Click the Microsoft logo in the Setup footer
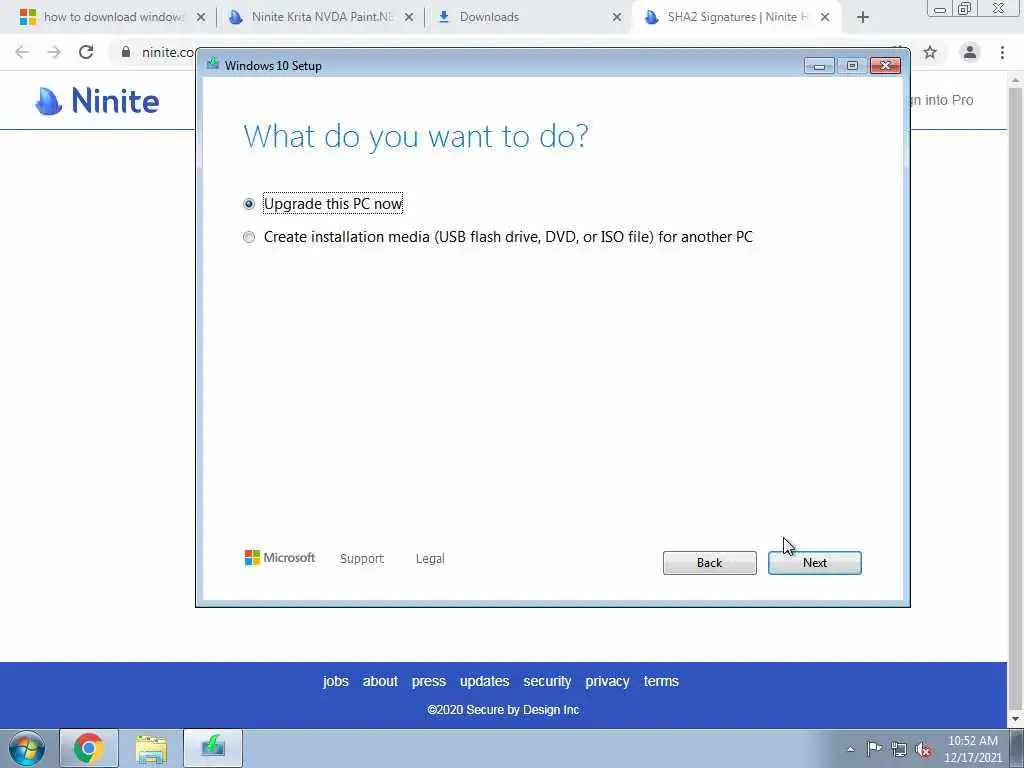The image size is (1024, 768). 280,558
